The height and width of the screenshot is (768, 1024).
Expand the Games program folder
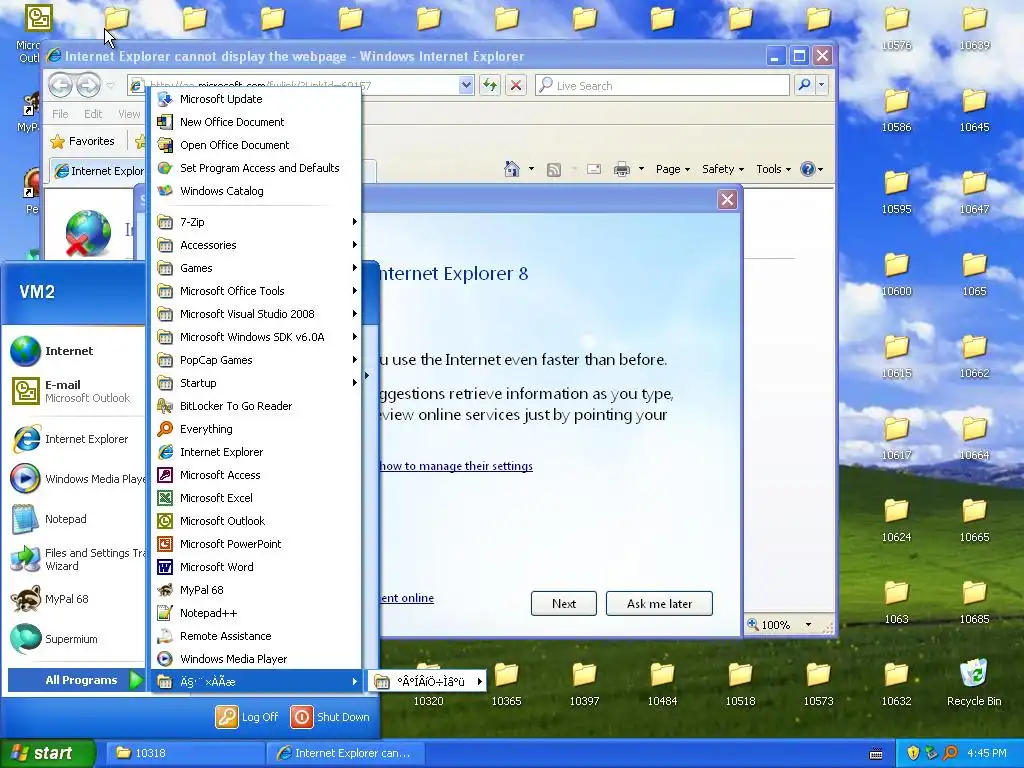[256, 268]
